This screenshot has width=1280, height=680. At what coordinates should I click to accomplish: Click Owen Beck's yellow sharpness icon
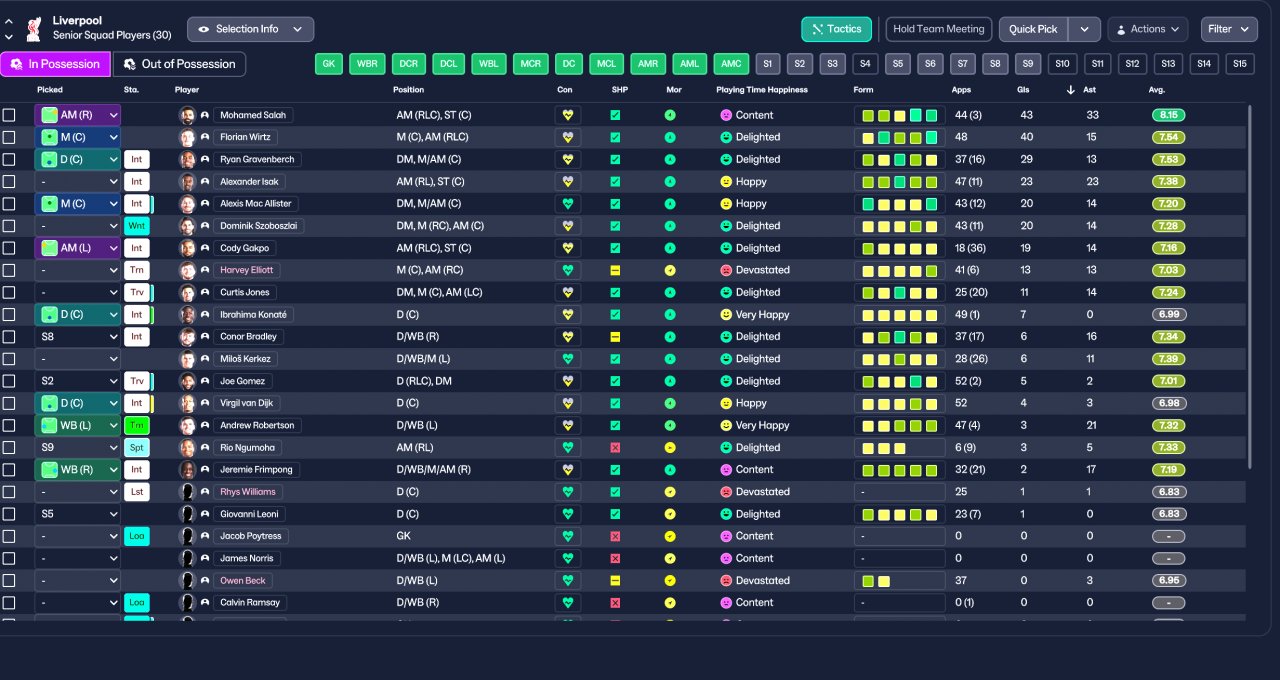click(615, 580)
